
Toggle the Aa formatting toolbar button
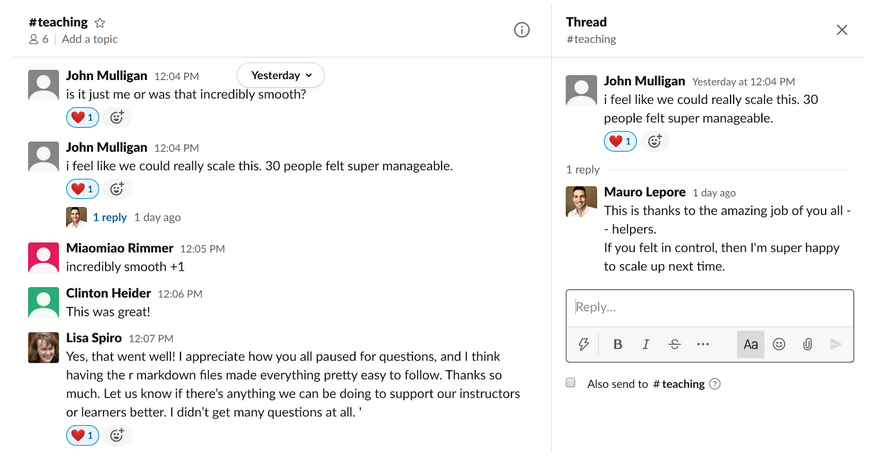point(750,345)
